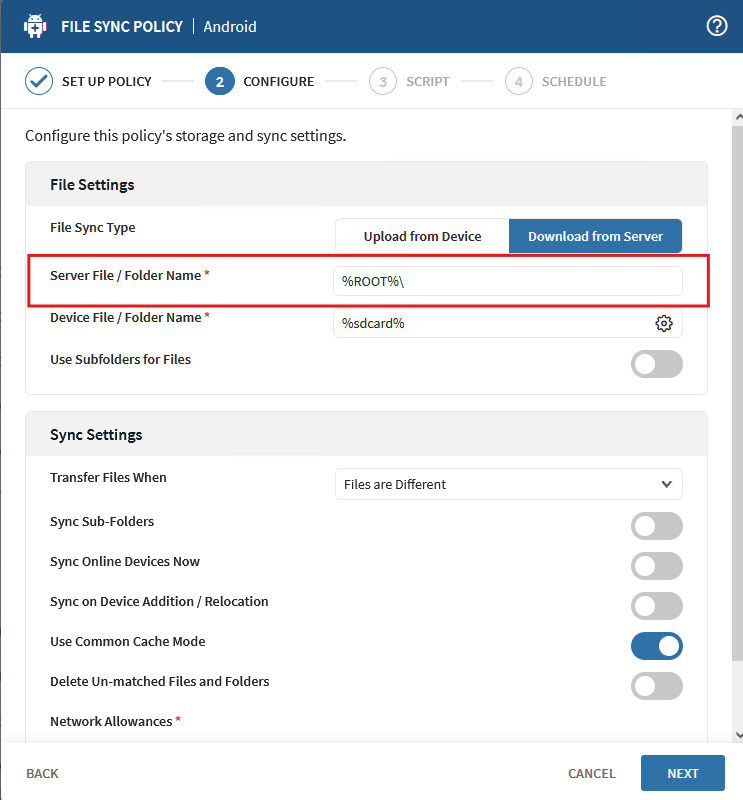
Task: Click the Android robot policy icon
Action: coord(35,26)
